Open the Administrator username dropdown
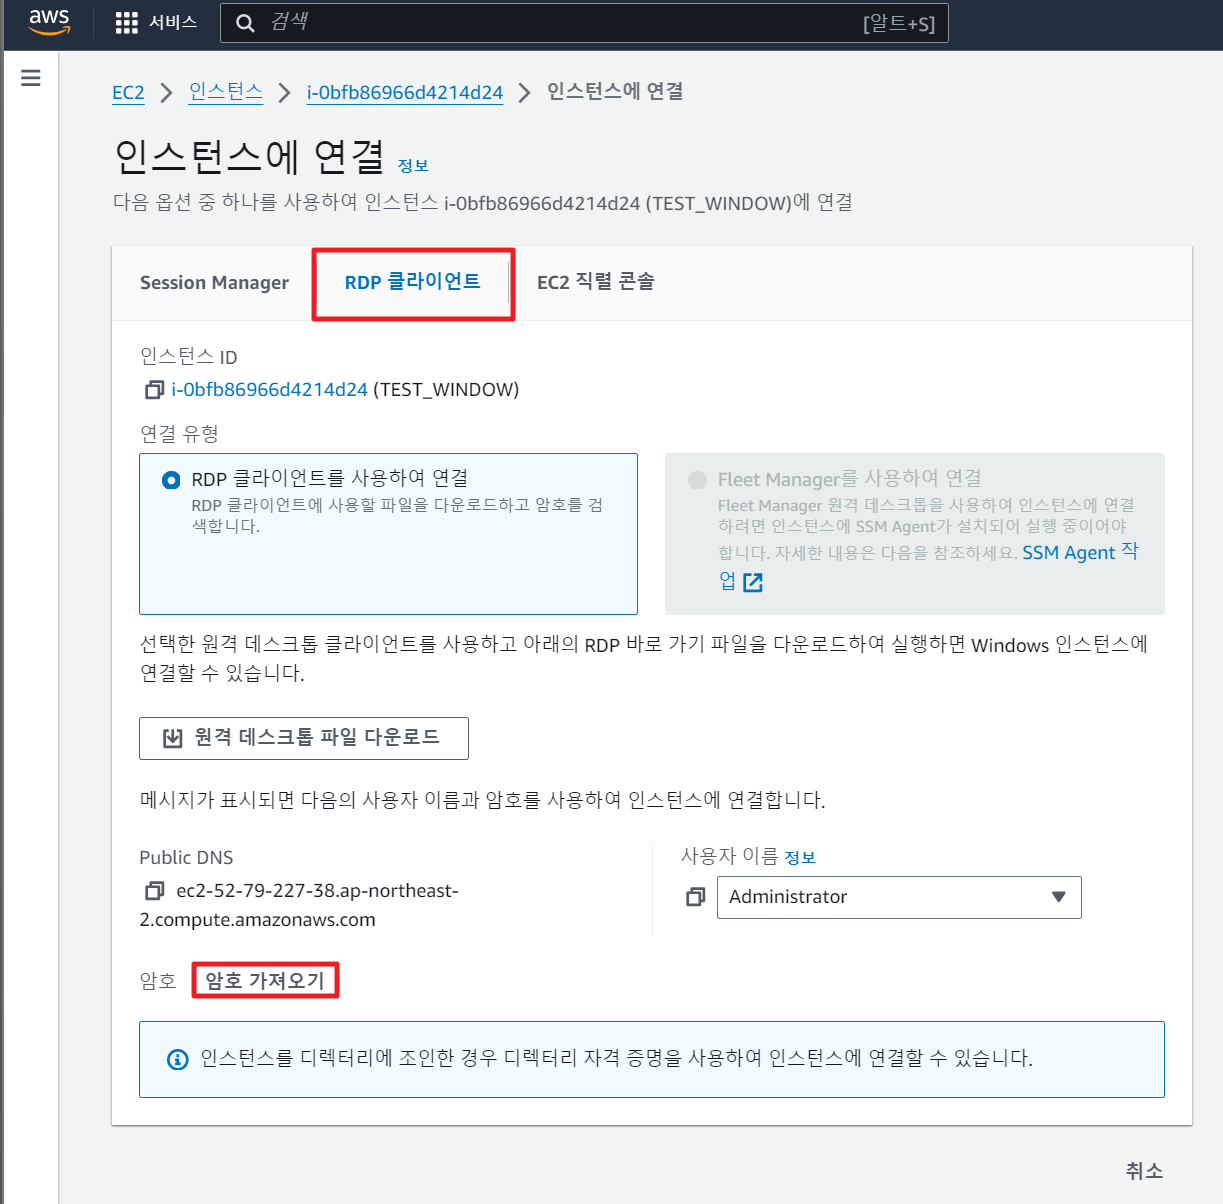Screen dimensions: 1223x1204 pyautogui.click(x=899, y=897)
